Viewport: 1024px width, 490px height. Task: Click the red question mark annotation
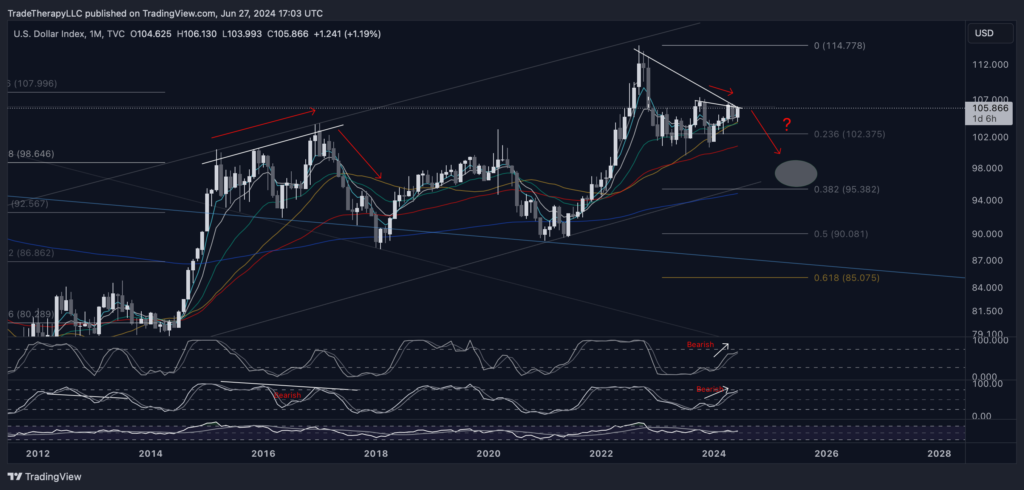click(x=787, y=125)
